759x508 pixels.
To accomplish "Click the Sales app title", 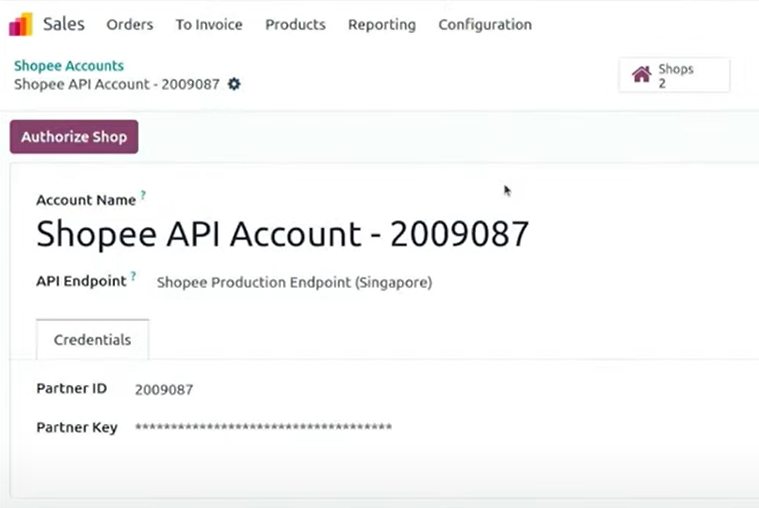I will (x=64, y=24).
